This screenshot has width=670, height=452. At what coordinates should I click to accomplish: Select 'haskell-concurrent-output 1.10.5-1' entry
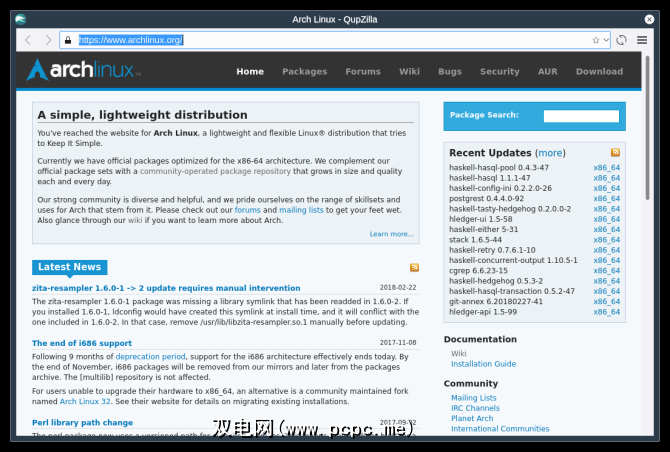[x=513, y=260]
